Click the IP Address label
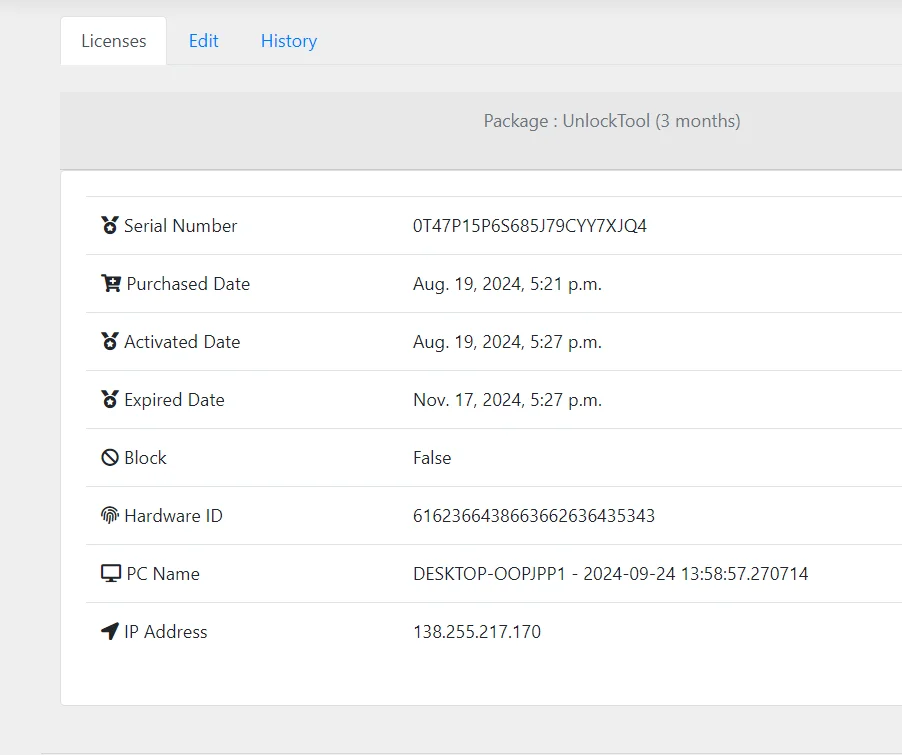Viewport: 902px width, 755px height. (x=166, y=631)
